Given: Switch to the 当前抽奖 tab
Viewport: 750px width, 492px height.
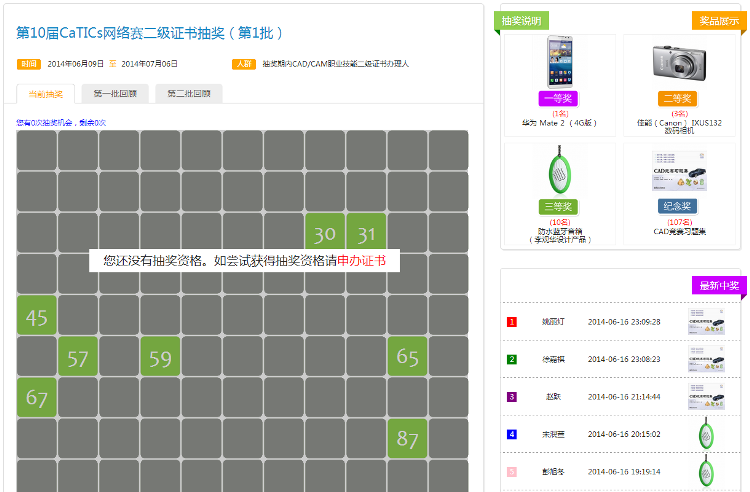Looking at the screenshot, I should point(45,94).
